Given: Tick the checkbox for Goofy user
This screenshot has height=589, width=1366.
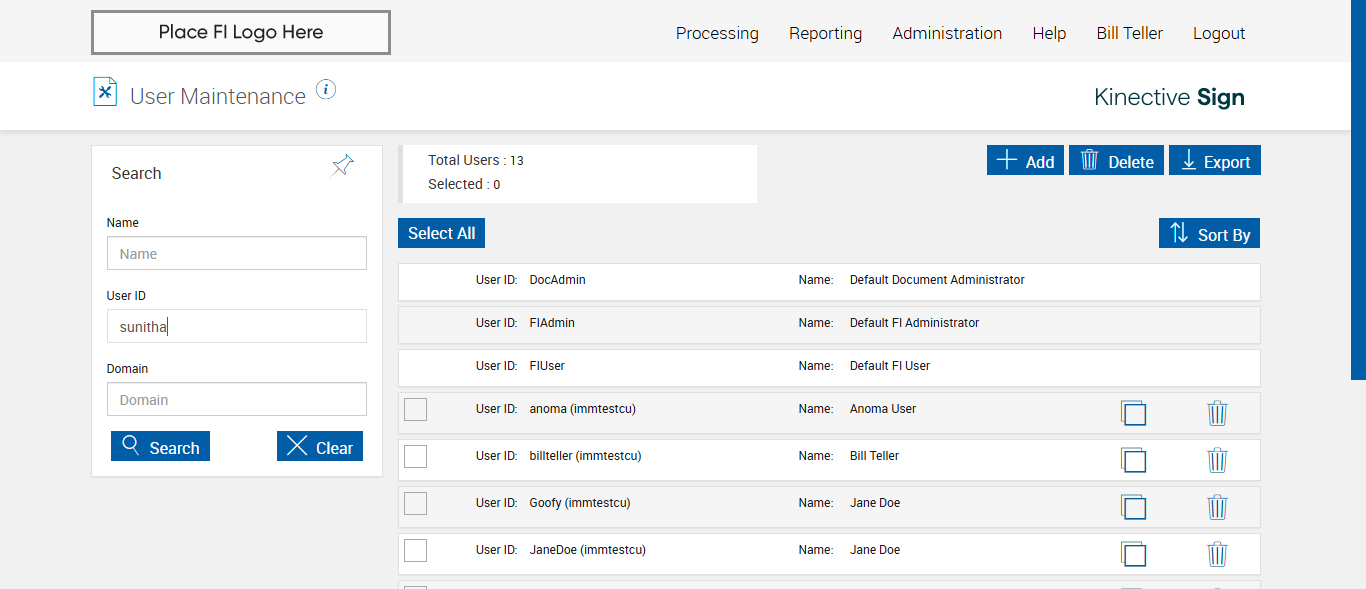Looking at the screenshot, I should (415, 503).
